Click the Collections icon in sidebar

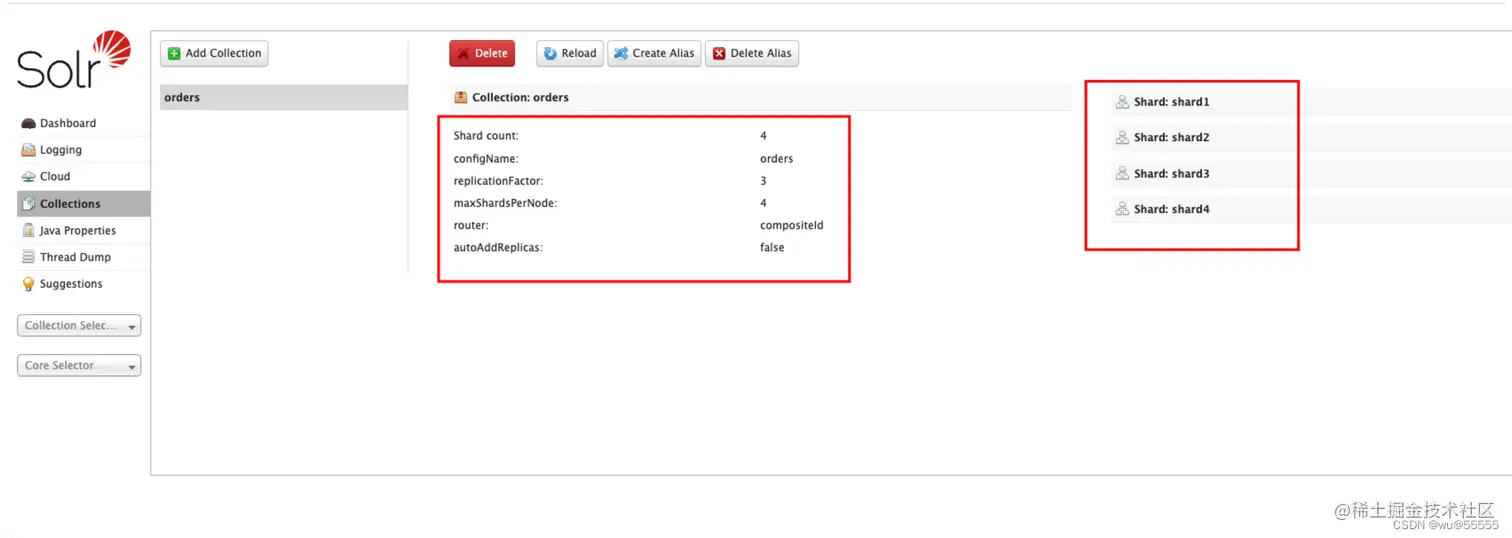tap(28, 204)
